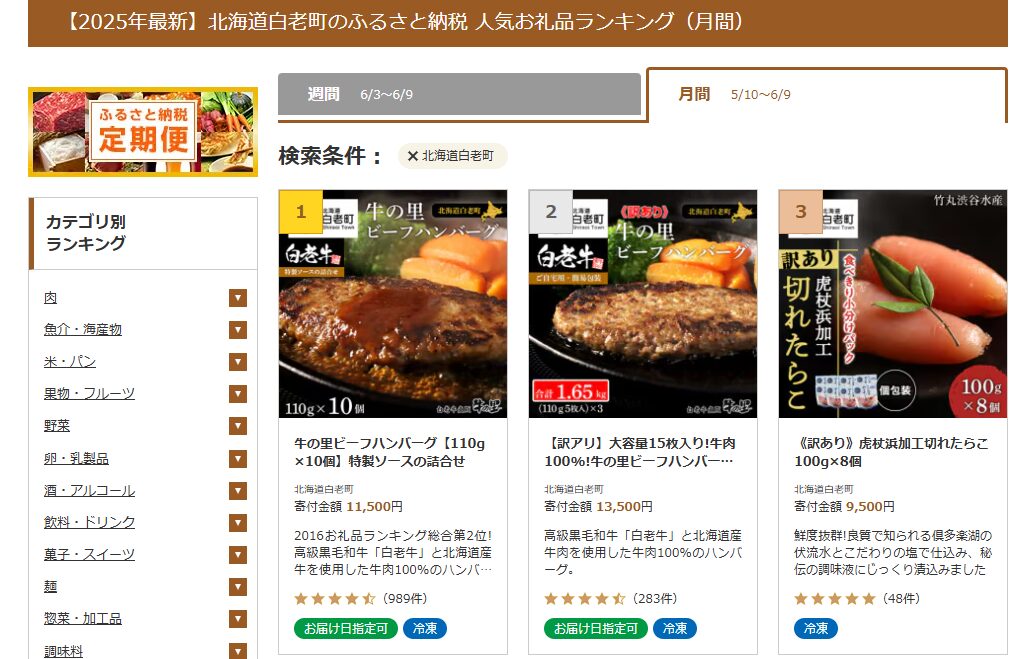Image resolution: width=1033 pixels, height=659 pixels.
Task: Click the 果物・フルーツ category link
Action: pos(89,393)
